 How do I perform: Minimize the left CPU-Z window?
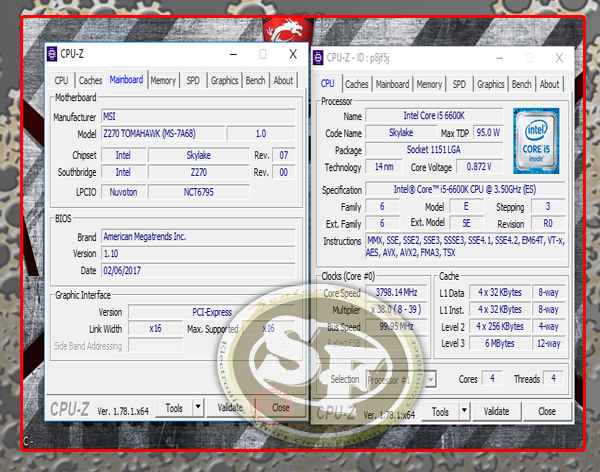pyautogui.click(x=233, y=54)
